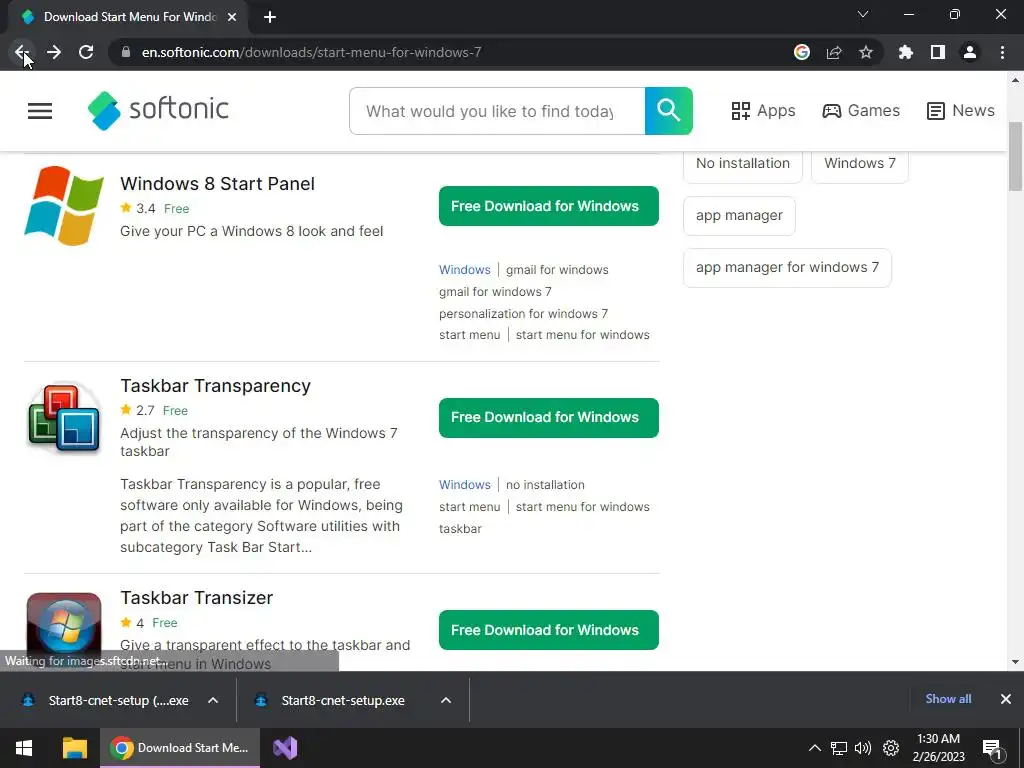The image size is (1024, 768).
Task: Open the Chrome three-dot menu
Action: (x=1002, y=52)
